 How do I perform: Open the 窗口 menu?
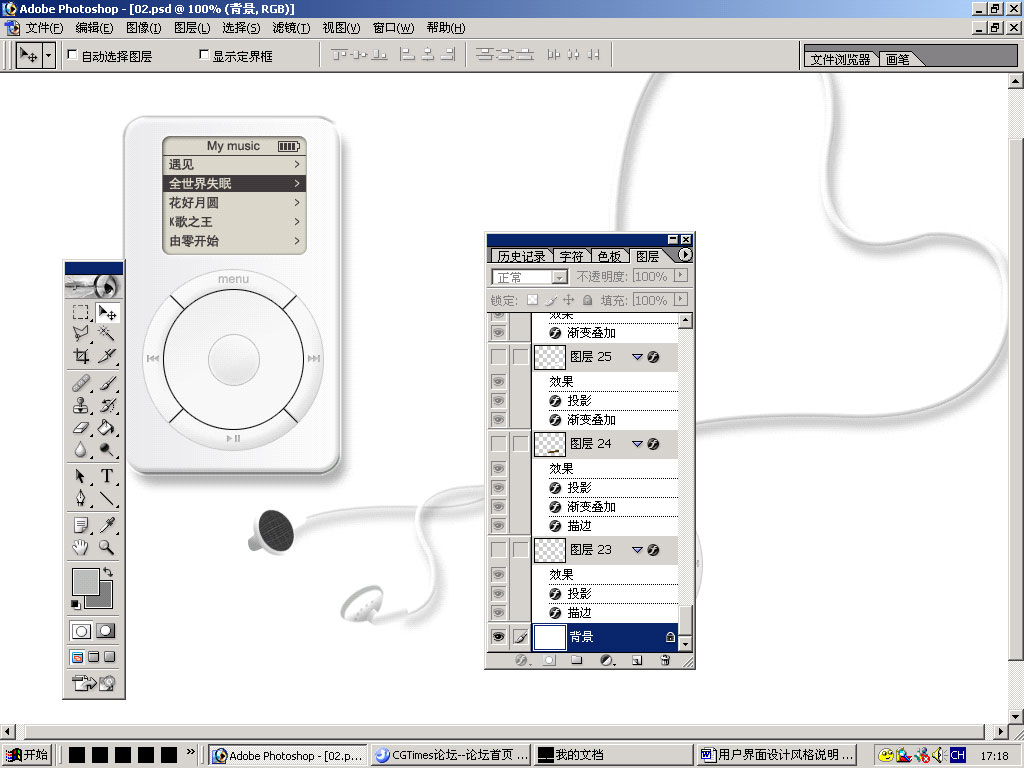393,27
